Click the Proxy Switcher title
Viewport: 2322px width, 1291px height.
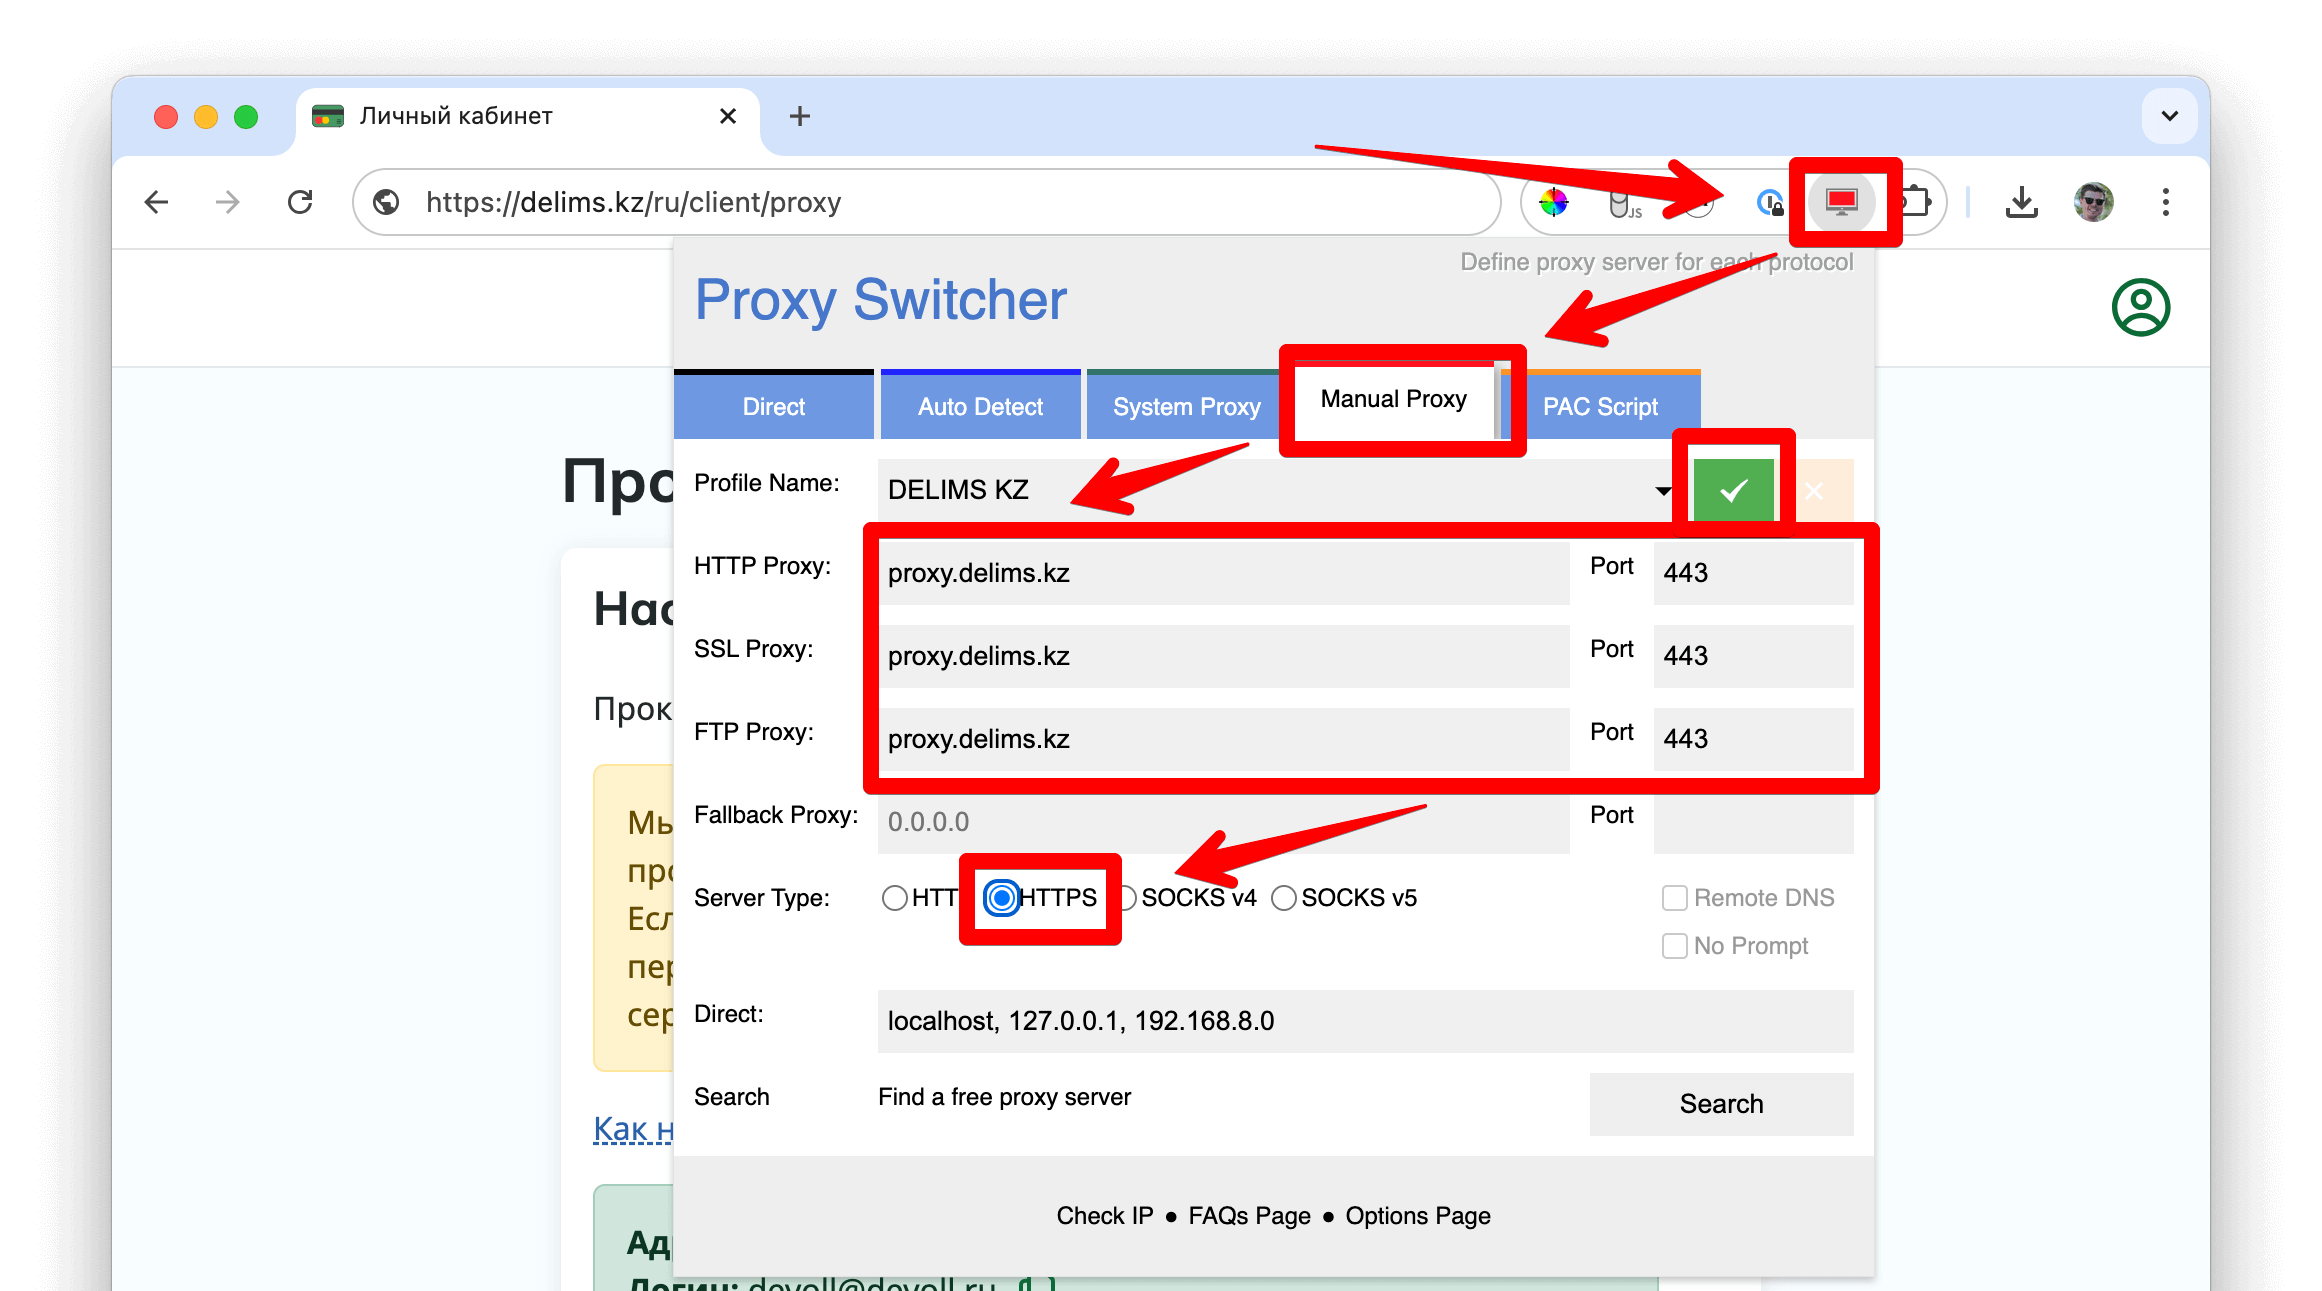pyautogui.click(x=880, y=300)
